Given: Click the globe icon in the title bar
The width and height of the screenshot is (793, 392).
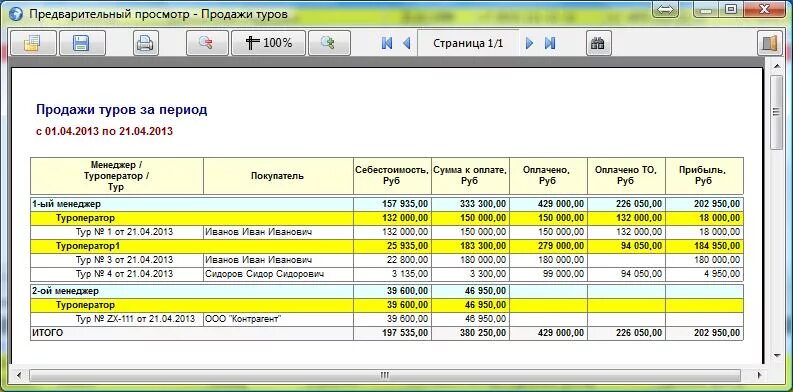Looking at the screenshot, I should 16,14.
